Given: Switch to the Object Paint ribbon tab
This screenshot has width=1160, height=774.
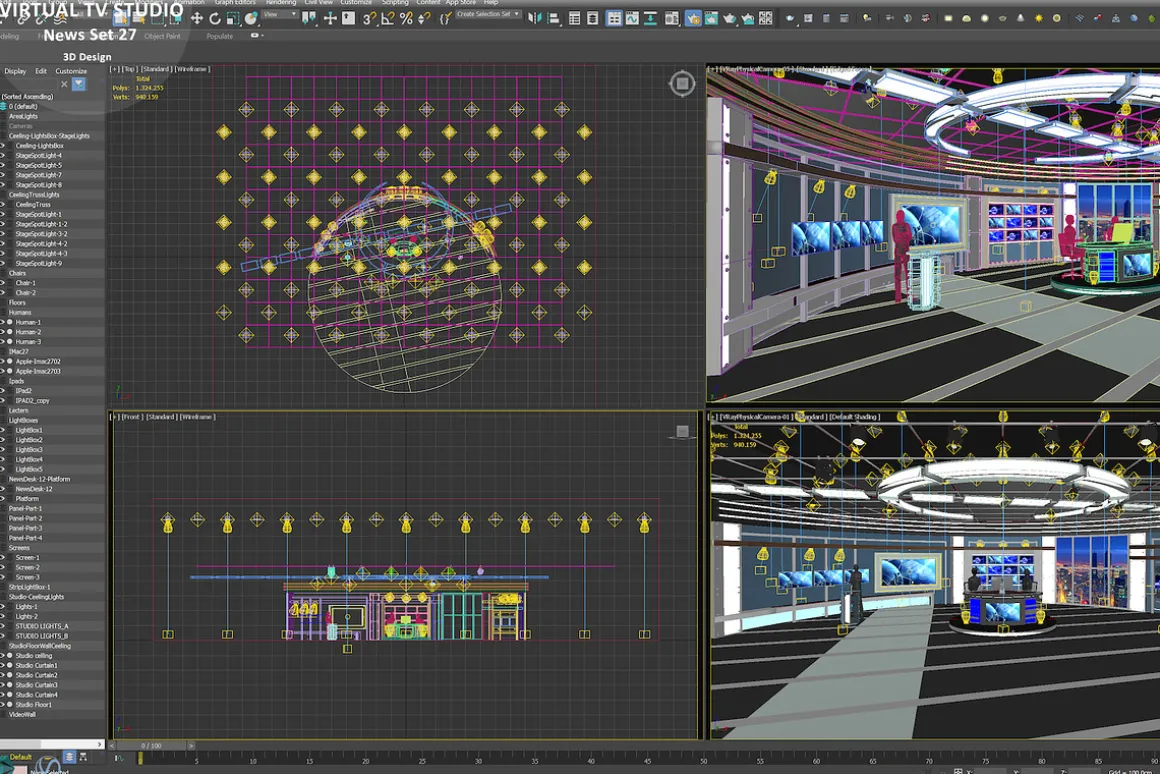Looking at the screenshot, I should tap(162, 36).
